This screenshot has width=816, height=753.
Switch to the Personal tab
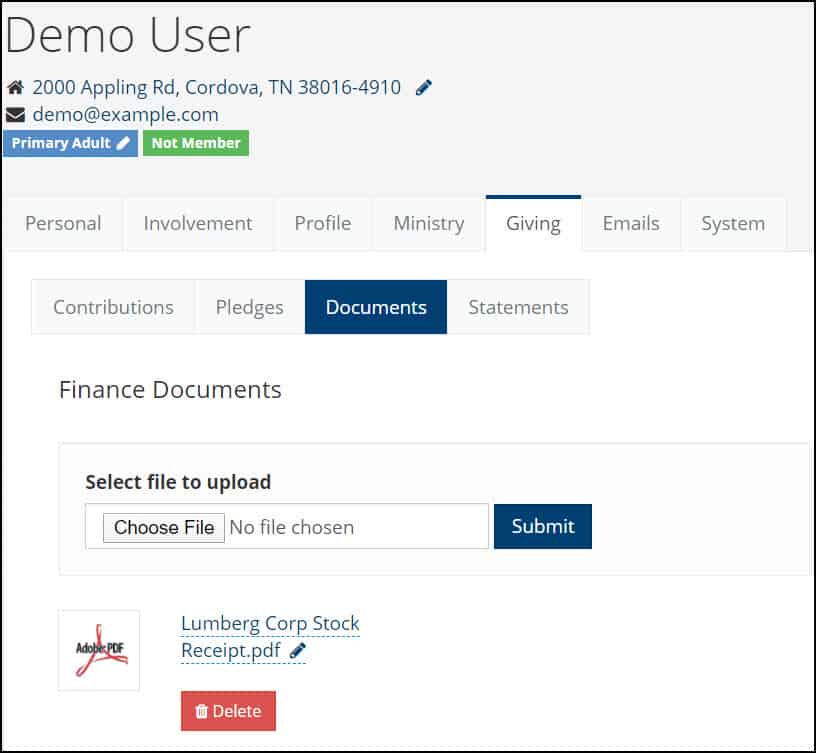click(x=63, y=224)
